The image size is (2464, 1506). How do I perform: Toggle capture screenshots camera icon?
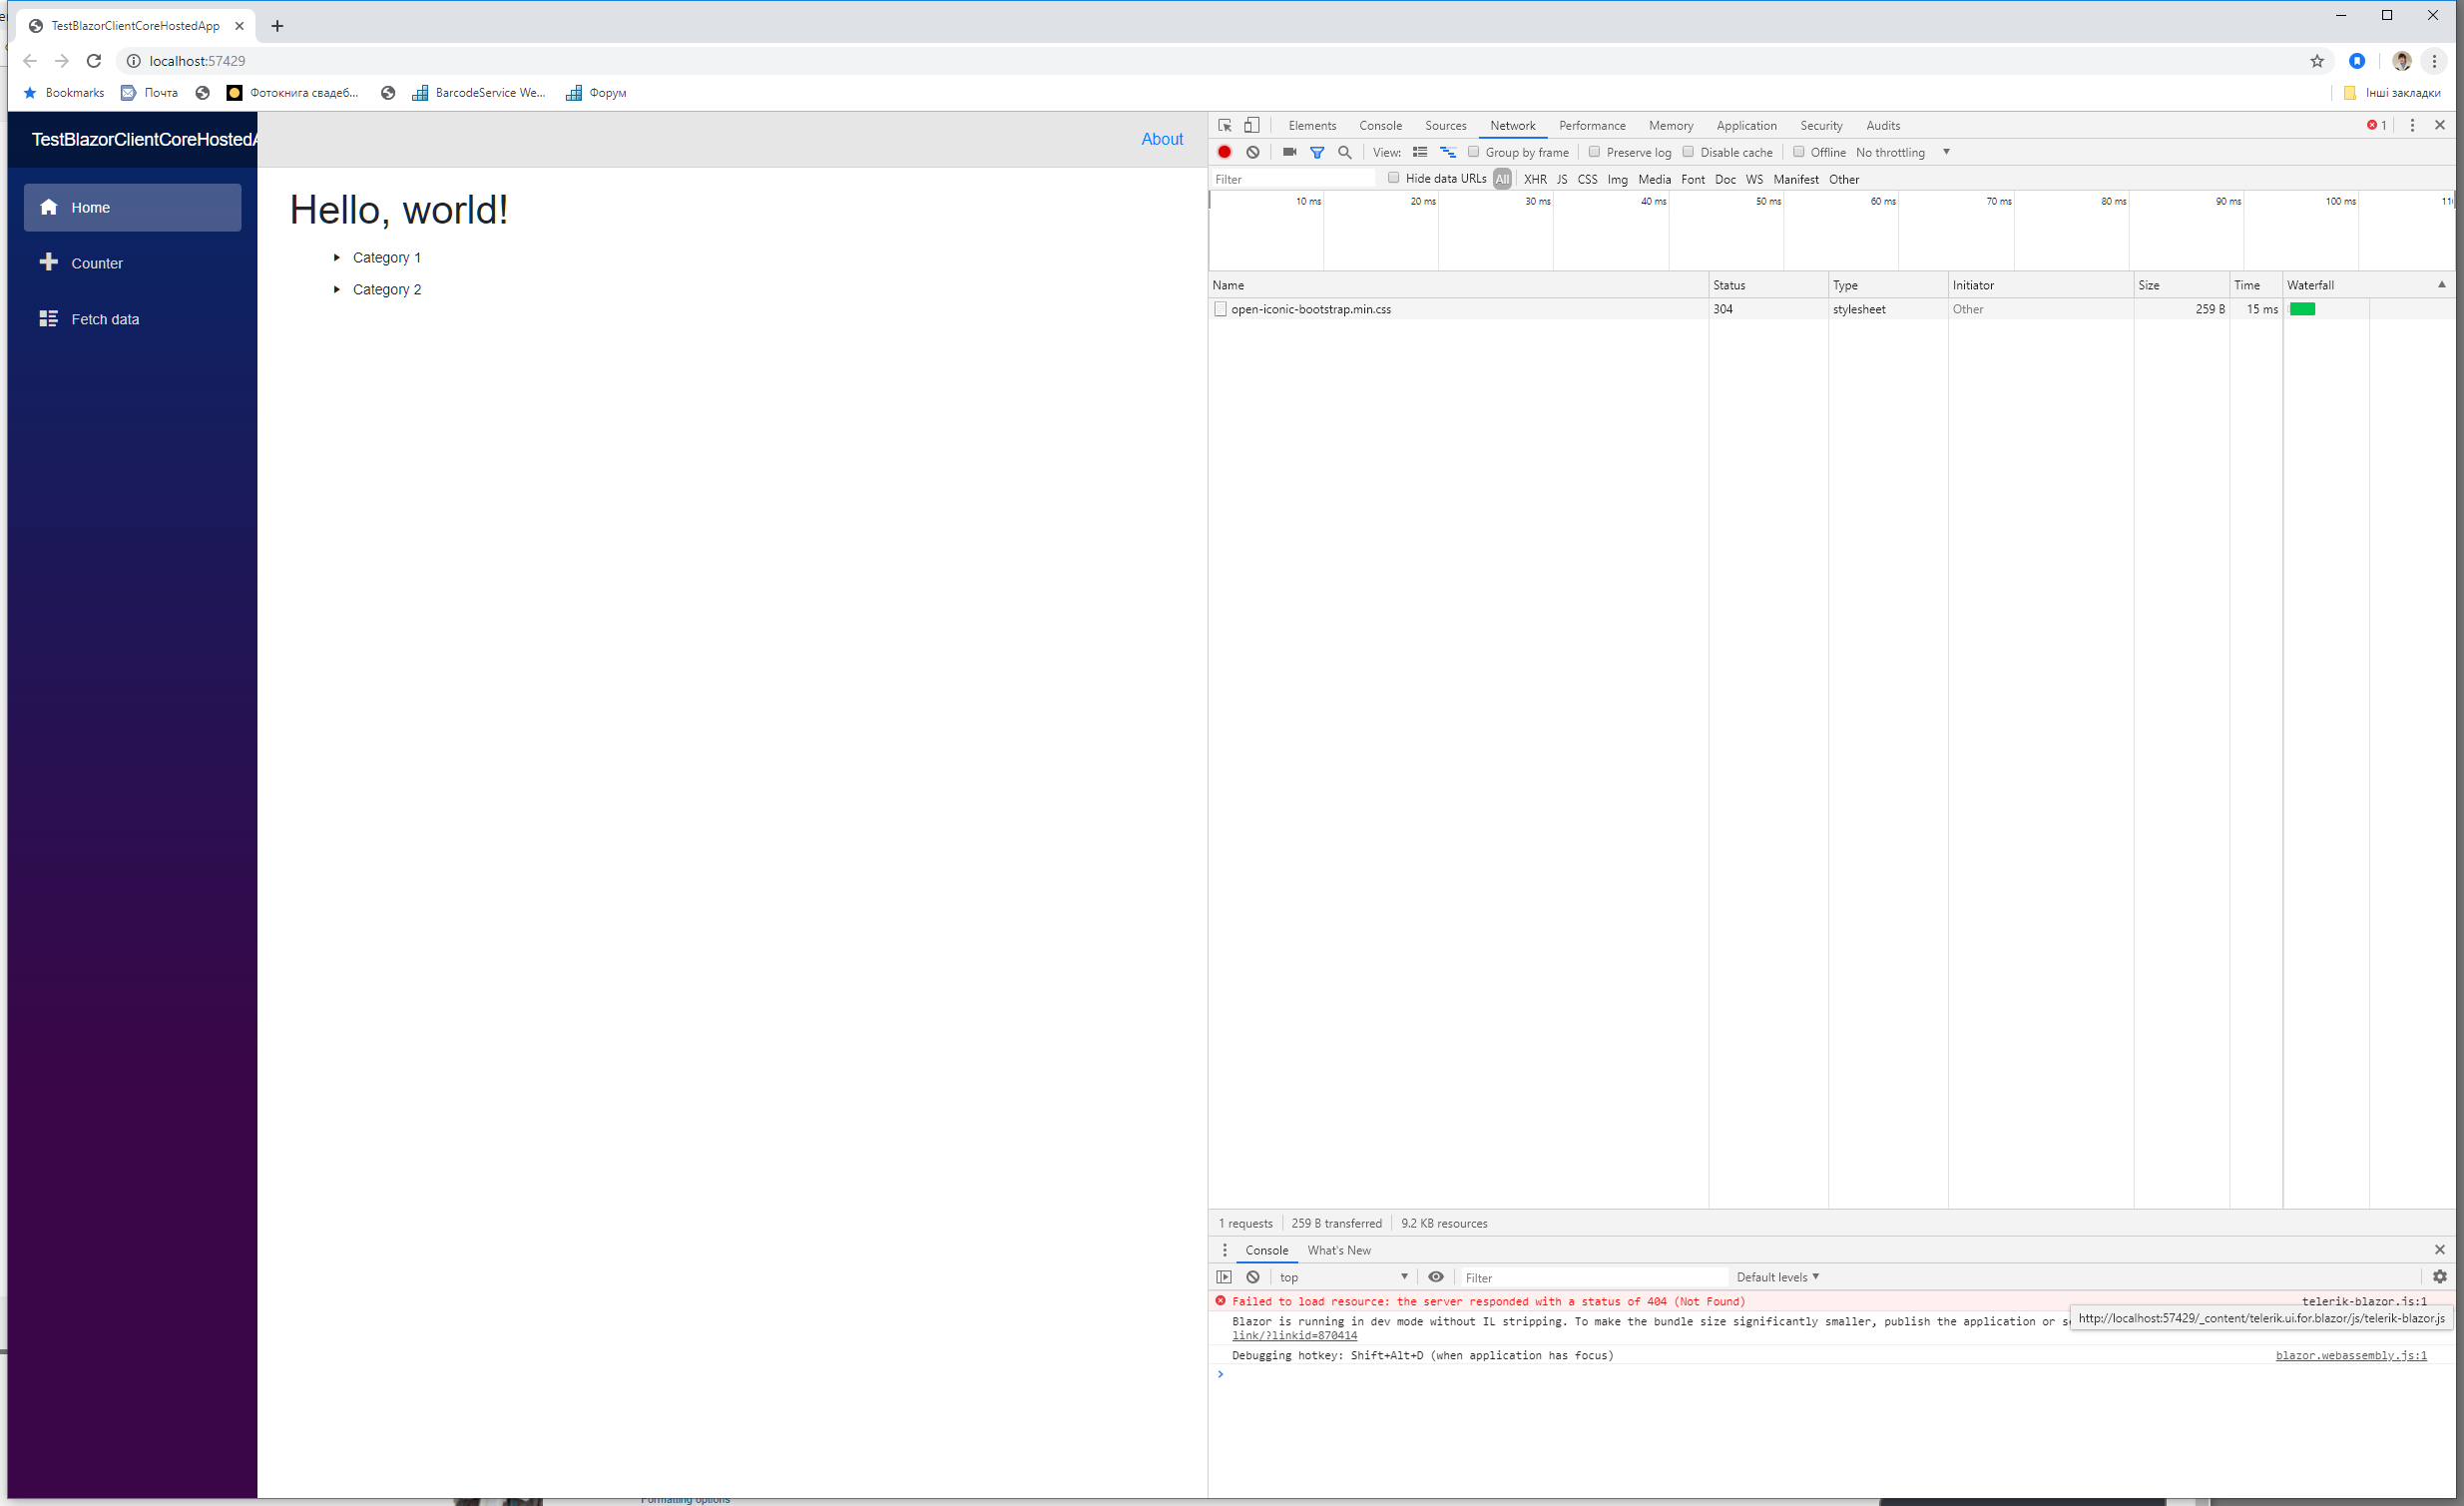(1289, 152)
